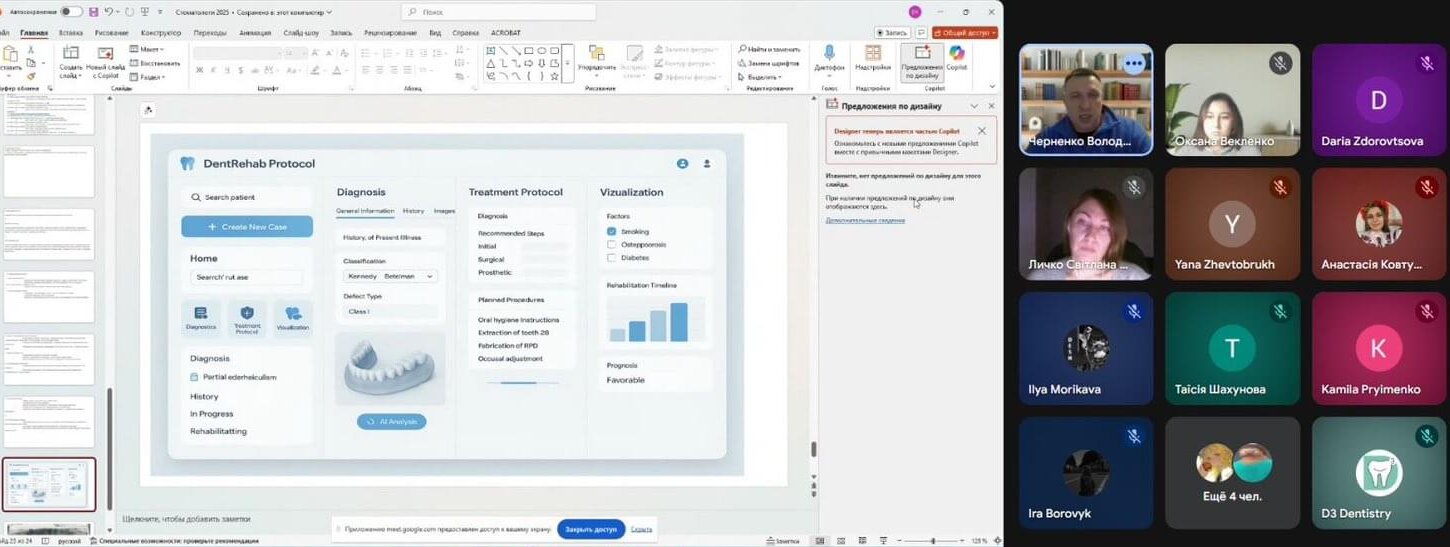Click the Закрыть доступ button
Viewport: 1450px width, 547px height.
coord(590,529)
